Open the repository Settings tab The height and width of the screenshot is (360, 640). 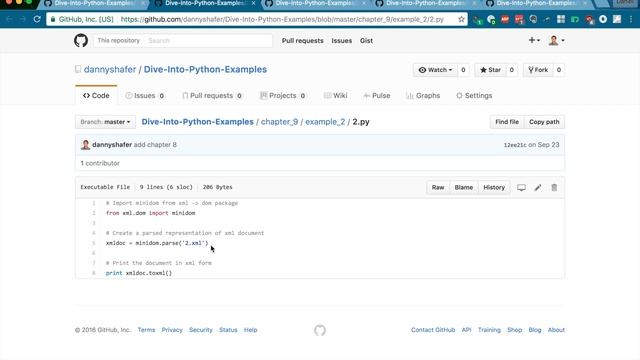(x=474, y=96)
